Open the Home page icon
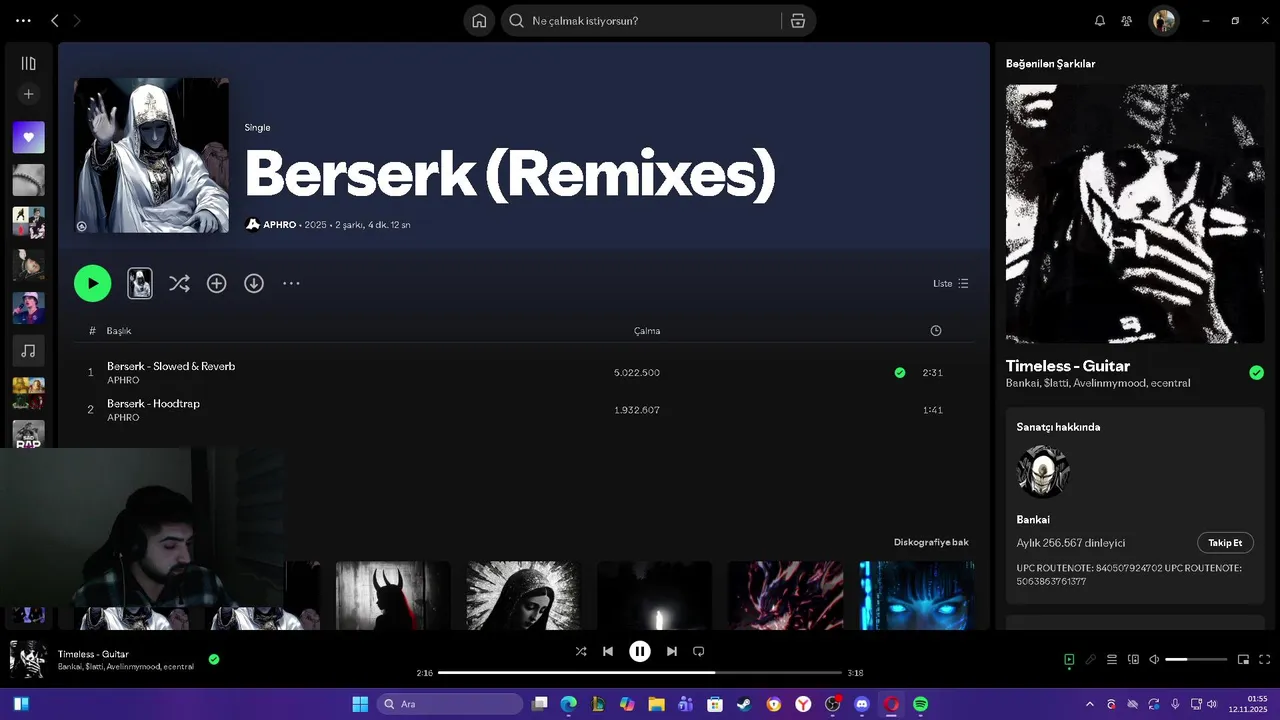1280x720 pixels. (x=479, y=21)
